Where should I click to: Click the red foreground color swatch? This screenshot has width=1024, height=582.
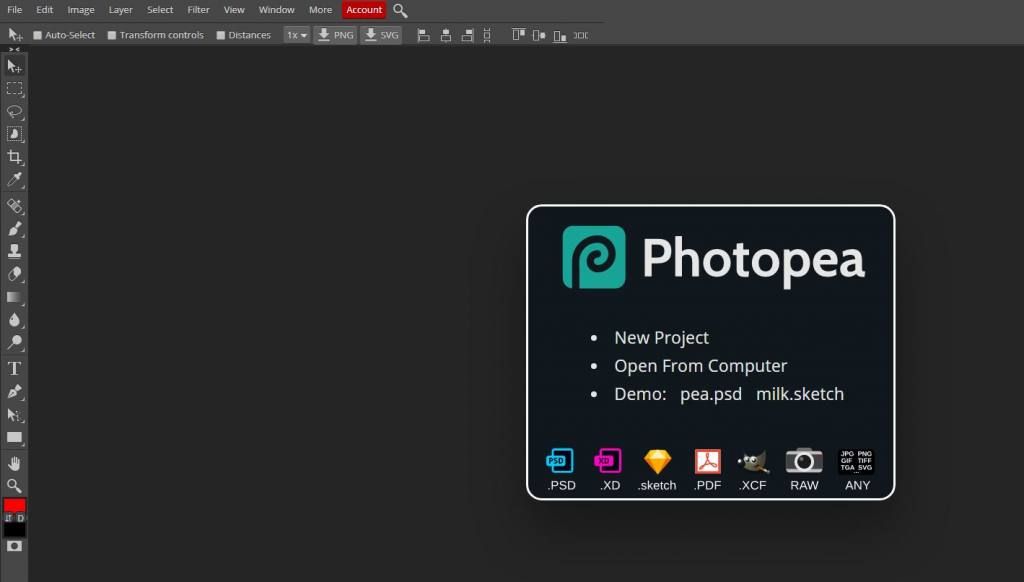(13, 505)
